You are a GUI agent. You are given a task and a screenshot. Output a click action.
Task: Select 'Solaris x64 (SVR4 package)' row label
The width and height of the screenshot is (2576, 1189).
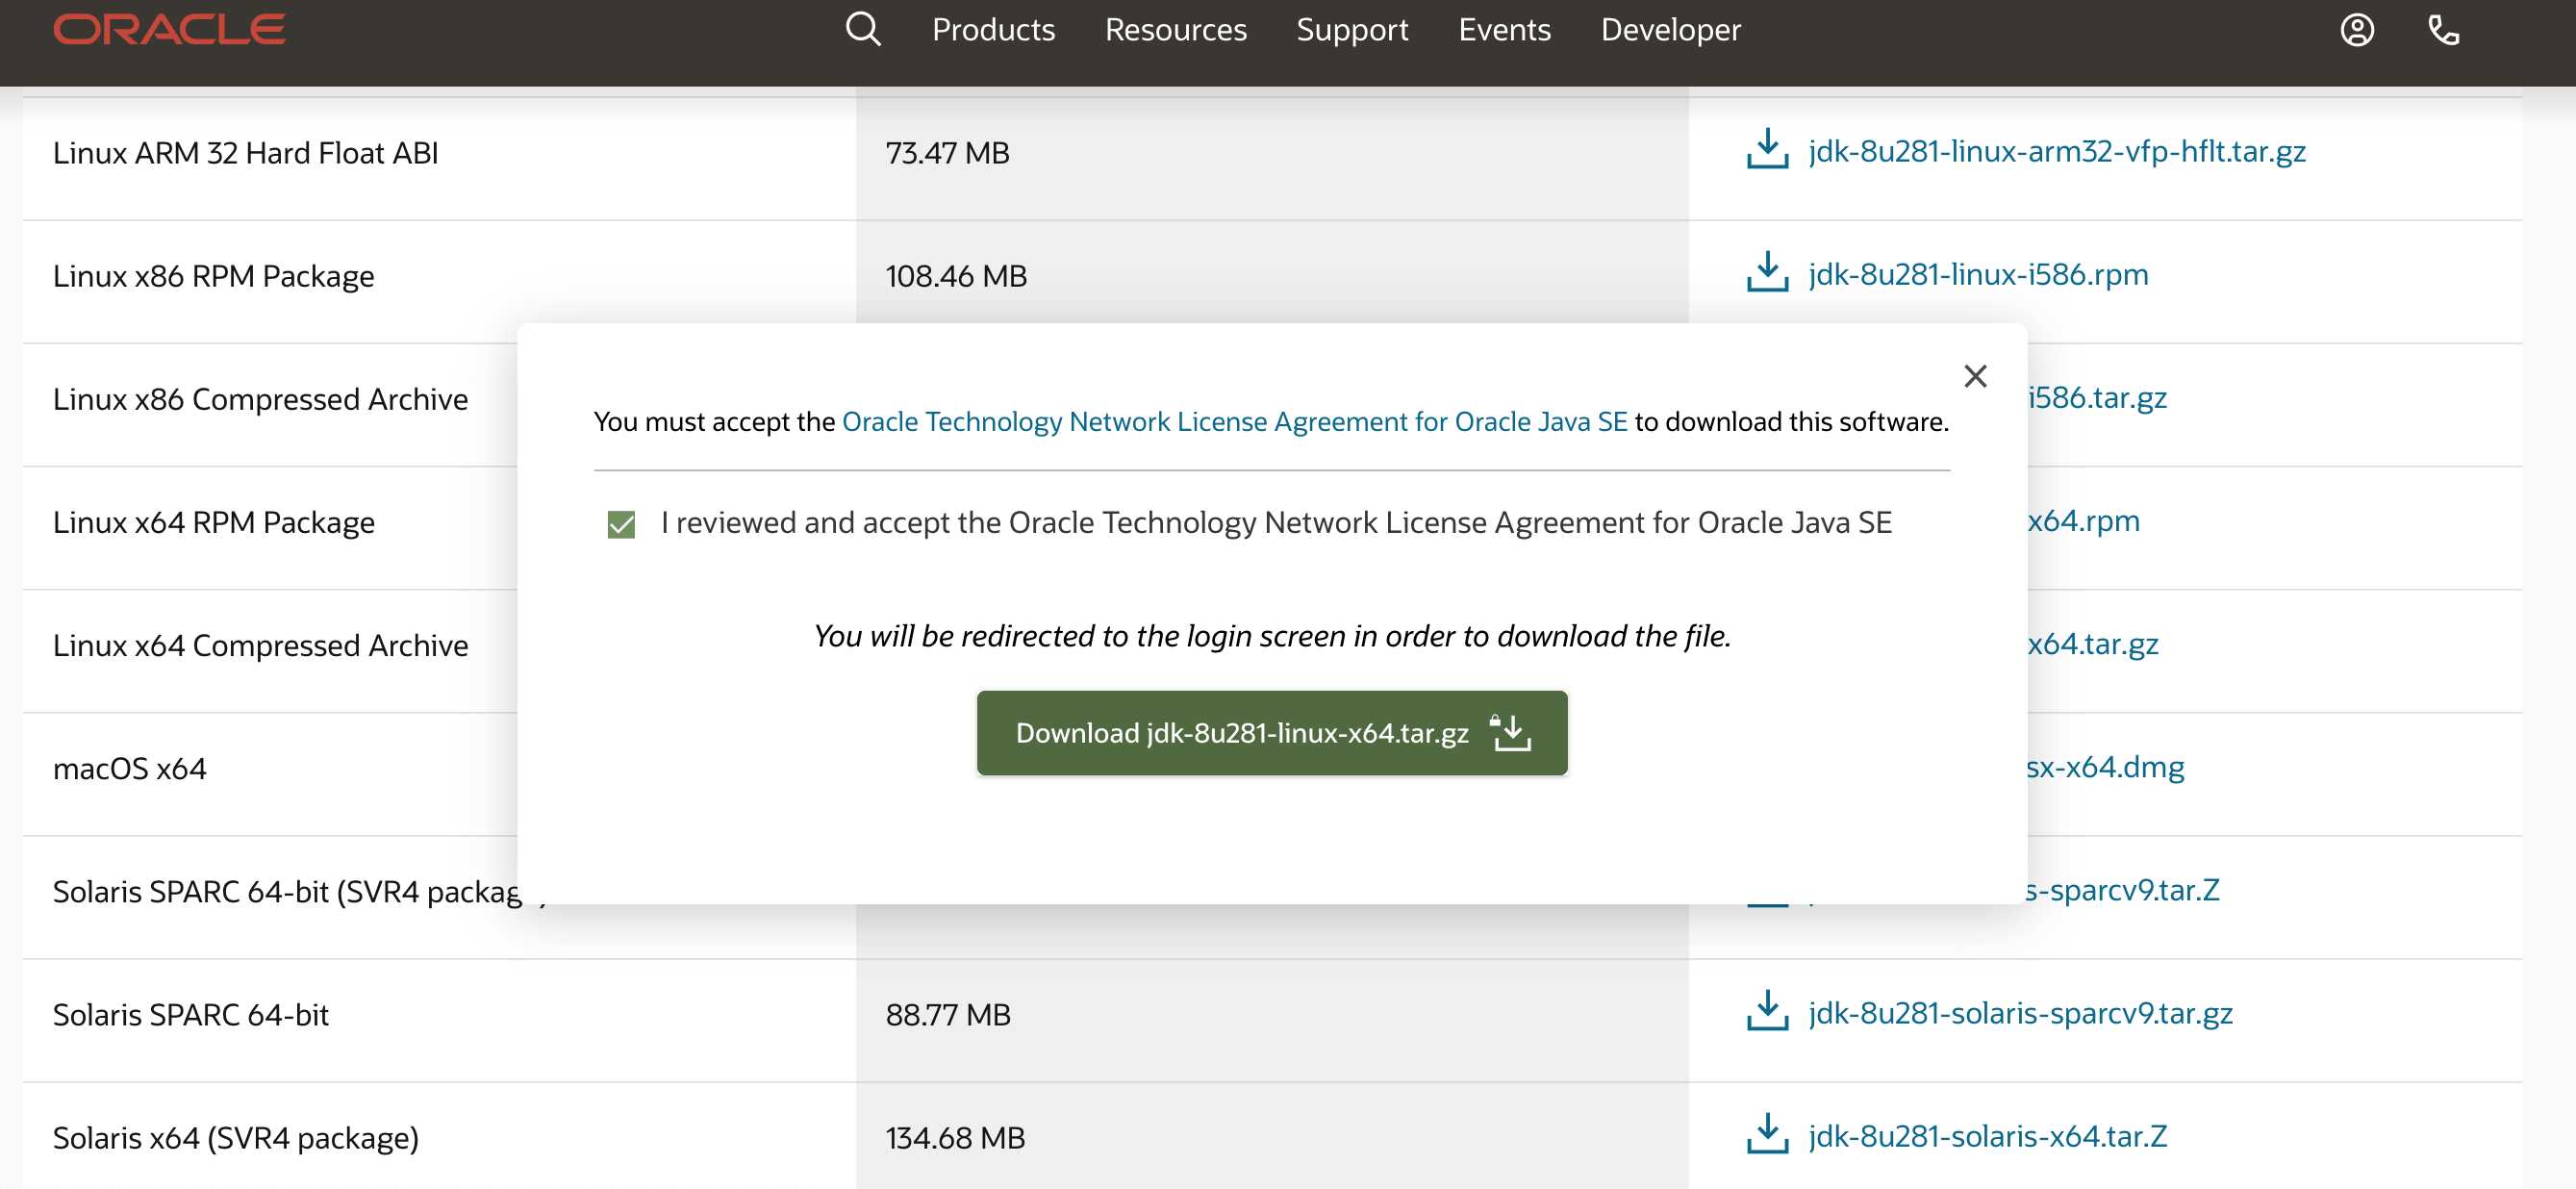pos(235,1137)
